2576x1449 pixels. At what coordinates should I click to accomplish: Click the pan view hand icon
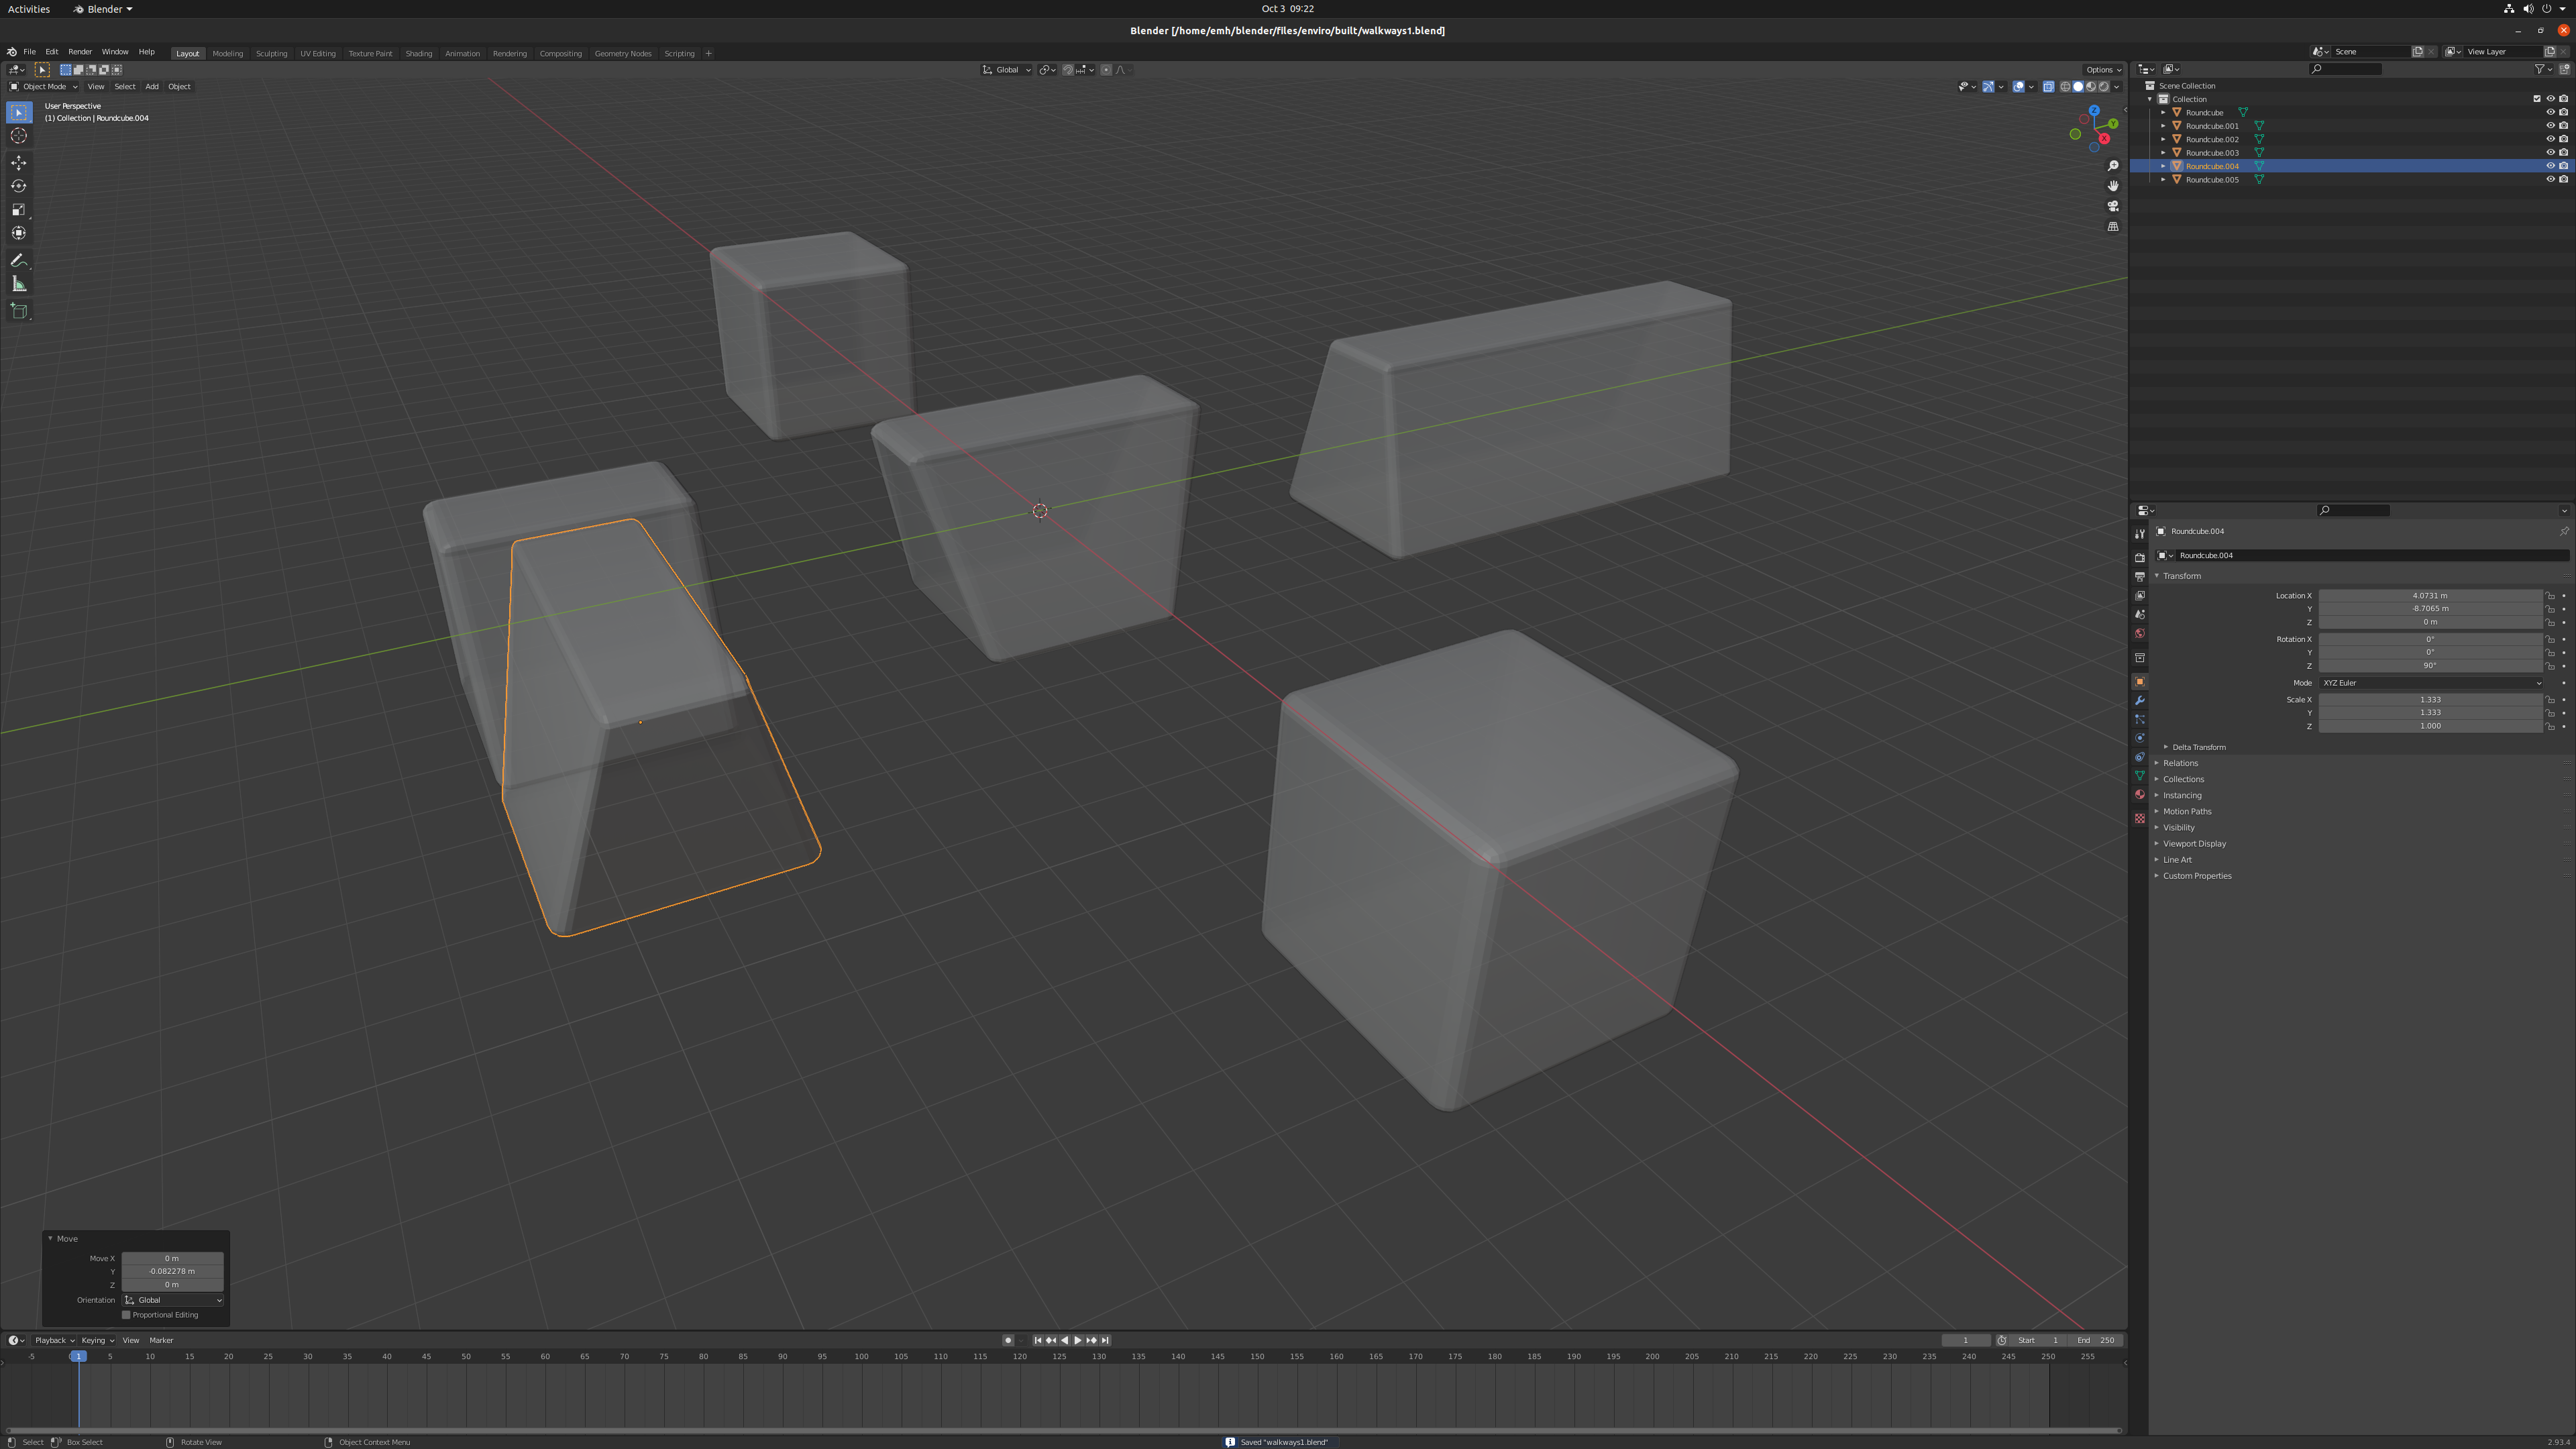click(x=2113, y=186)
